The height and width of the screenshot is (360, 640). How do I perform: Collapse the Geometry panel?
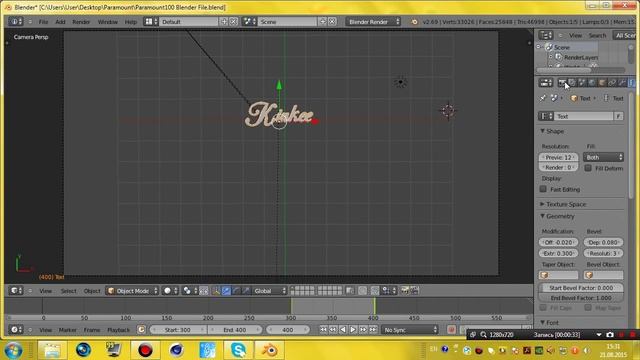pos(558,216)
